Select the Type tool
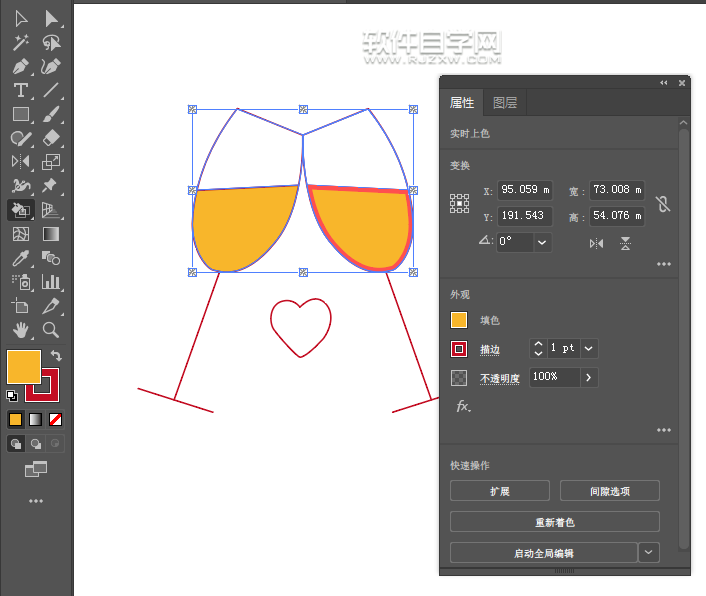706x596 pixels. [x=21, y=90]
